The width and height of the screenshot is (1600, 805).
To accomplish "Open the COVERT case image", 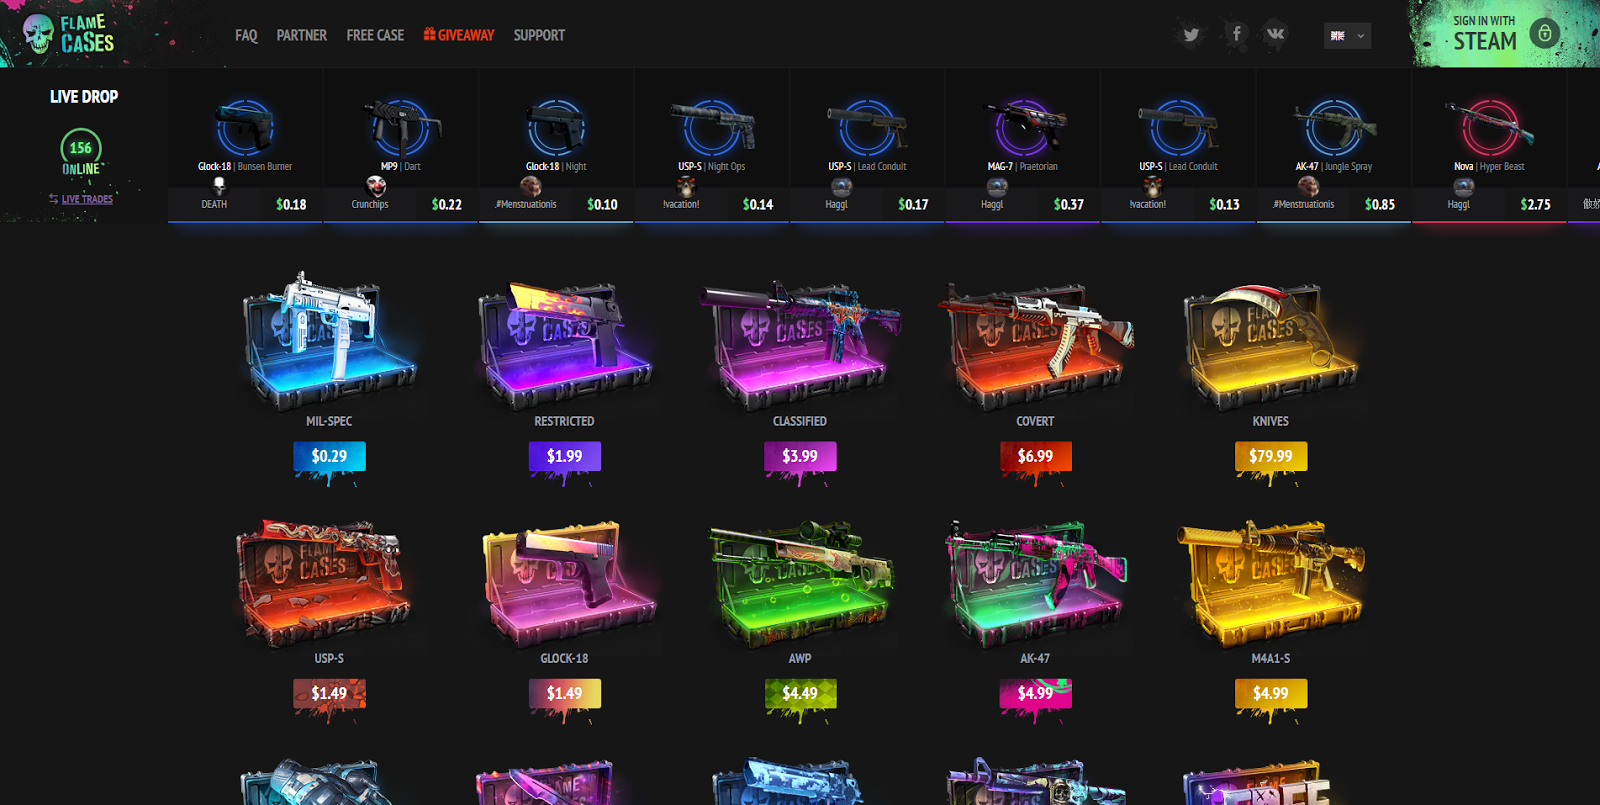I will pyautogui.click(x=1035, y=345).
